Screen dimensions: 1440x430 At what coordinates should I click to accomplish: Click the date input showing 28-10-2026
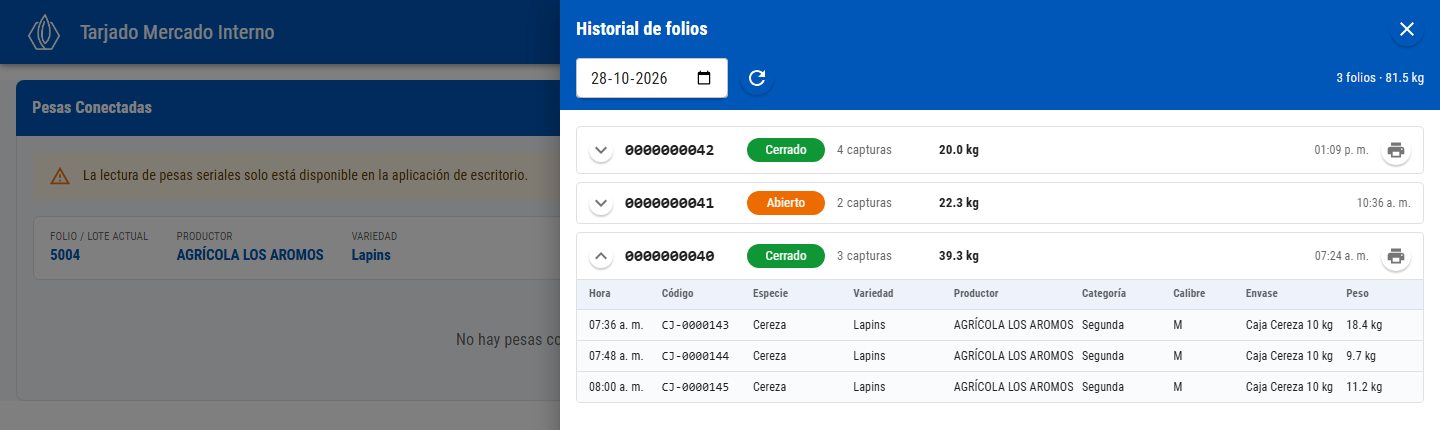coord(652,78)
